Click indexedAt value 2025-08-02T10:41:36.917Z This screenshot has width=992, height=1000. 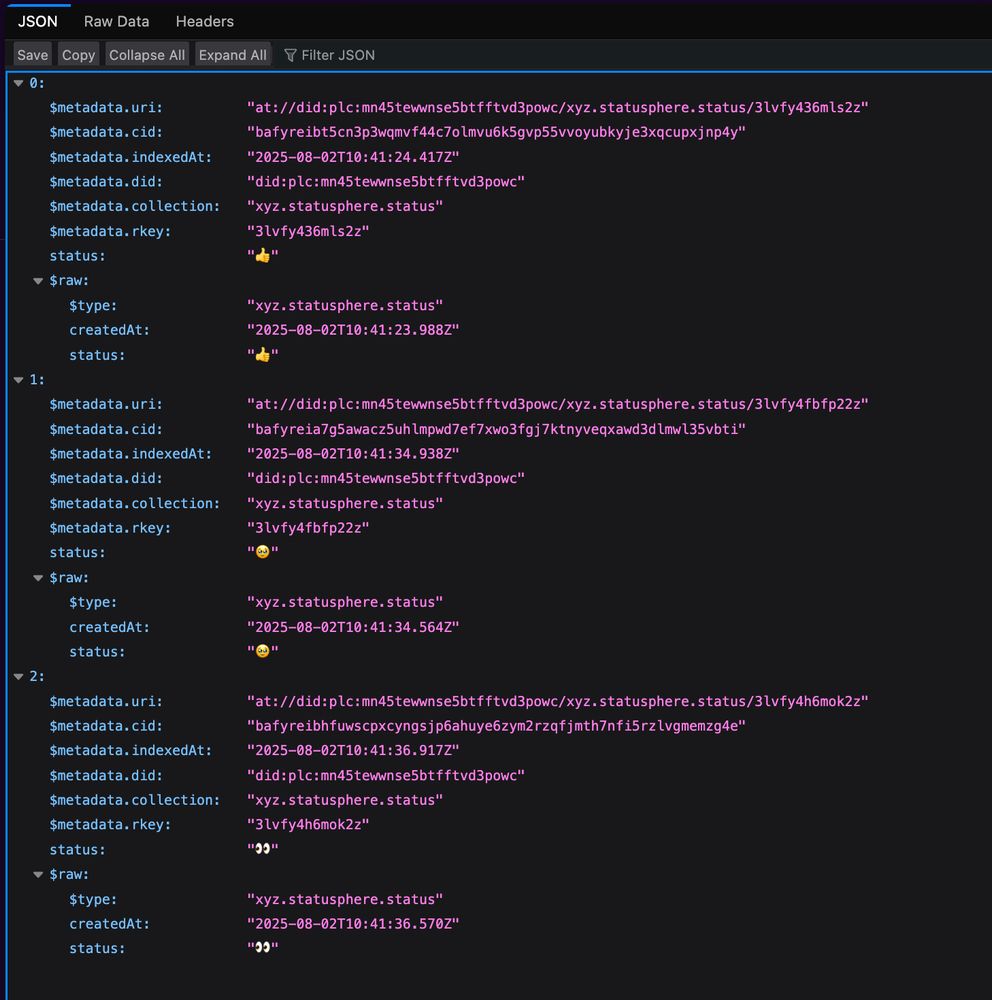353,751
